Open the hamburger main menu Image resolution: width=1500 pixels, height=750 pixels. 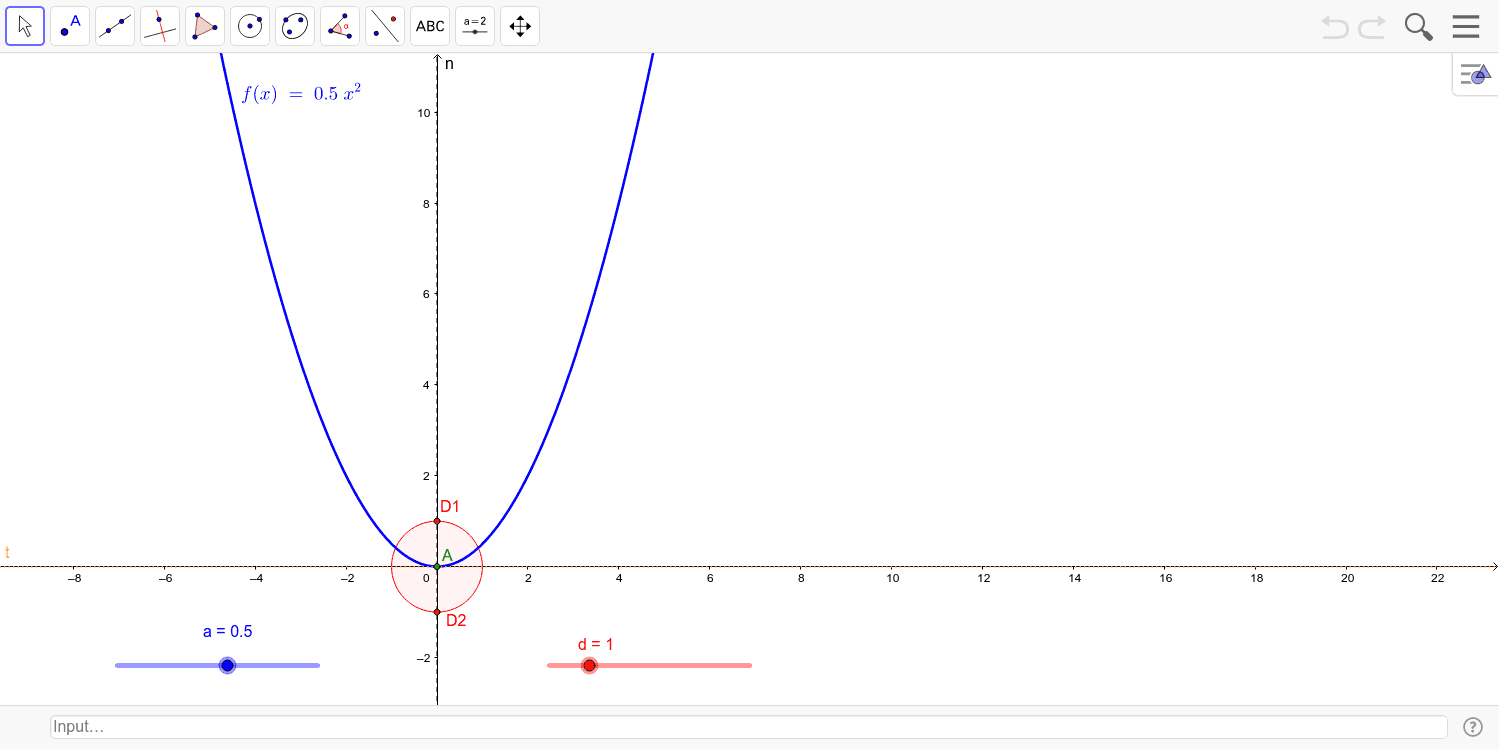coord(1466,26)
